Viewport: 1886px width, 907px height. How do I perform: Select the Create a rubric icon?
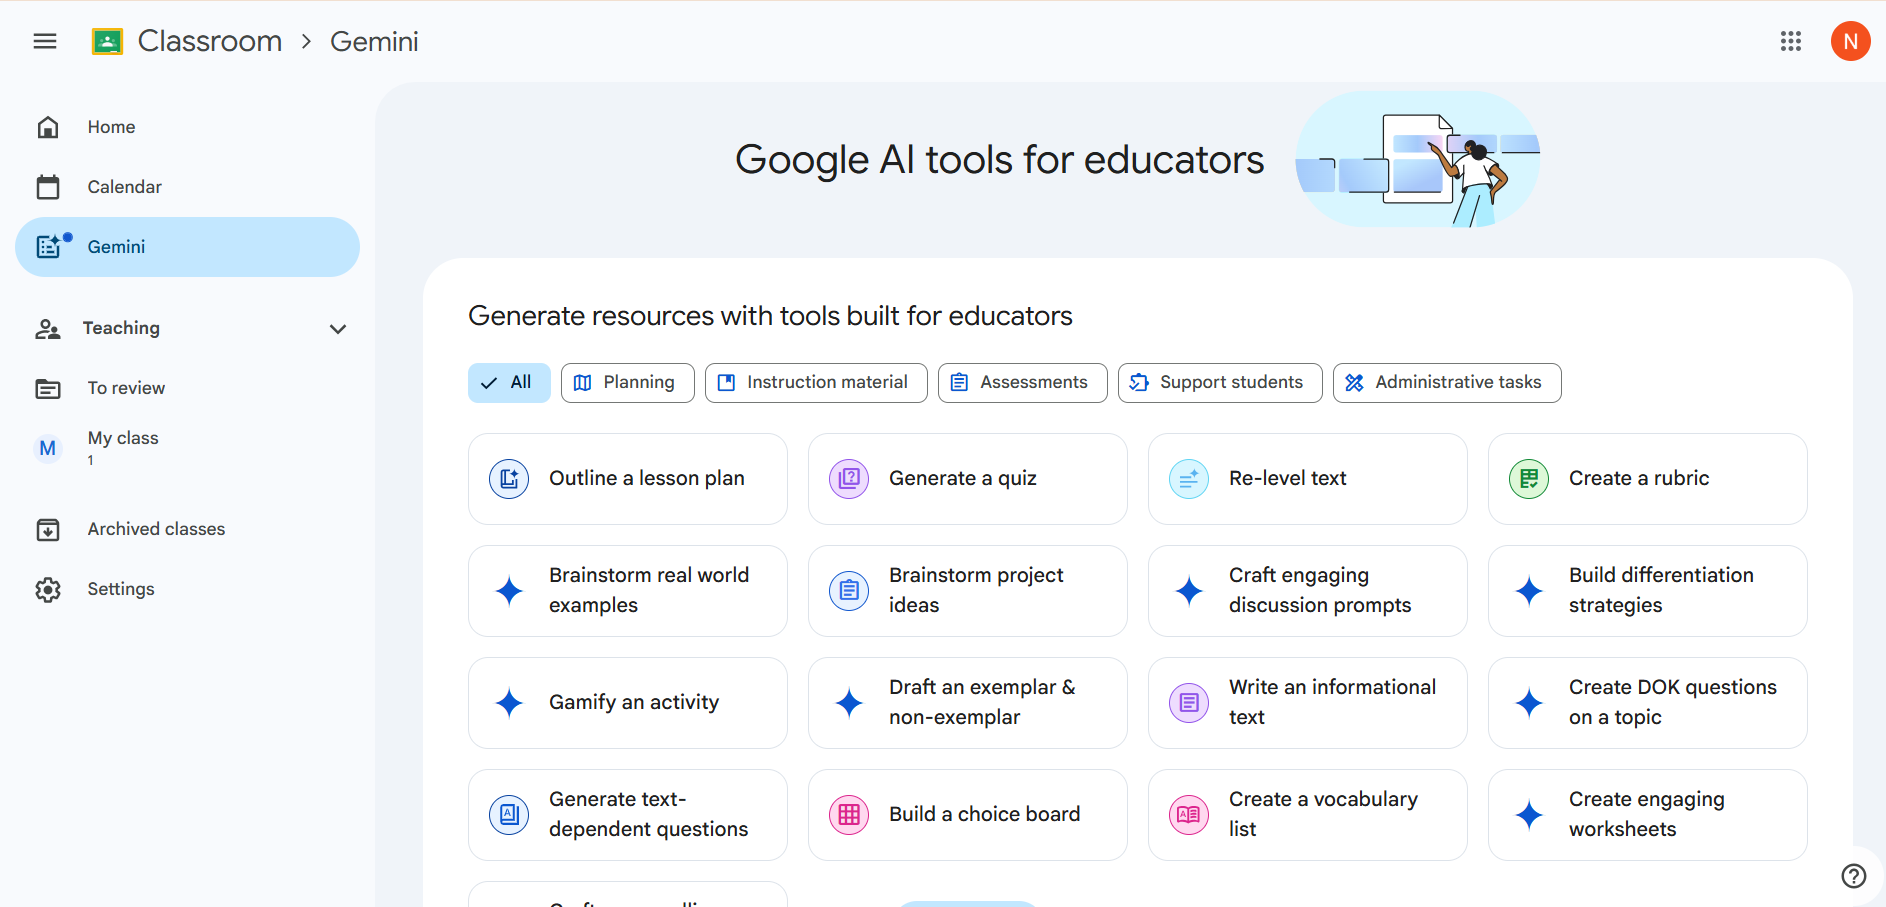tap(1528, 479)
